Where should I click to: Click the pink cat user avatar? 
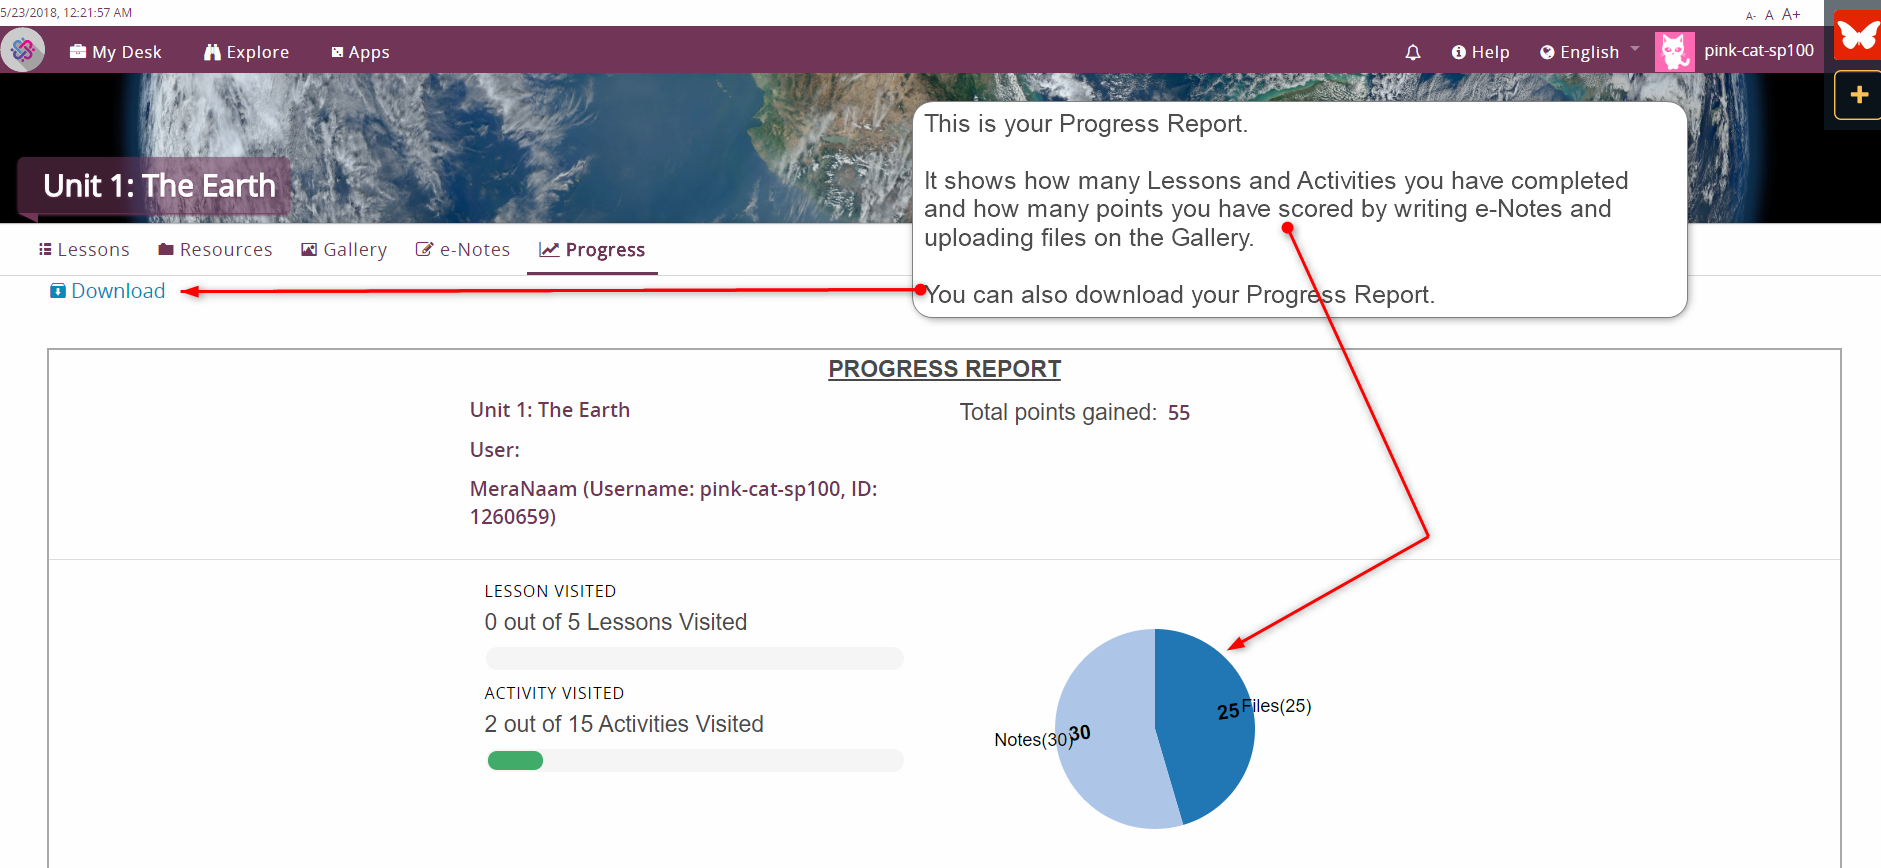[x=1674, y=51]
